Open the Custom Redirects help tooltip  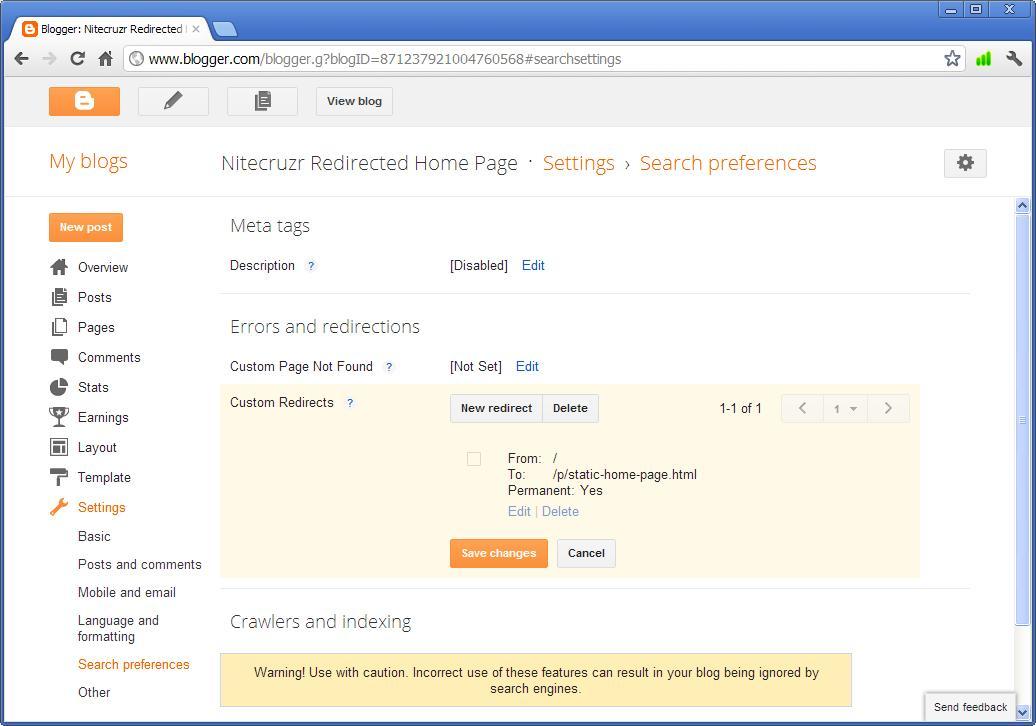pyautogui.click(x=349, y=403)
